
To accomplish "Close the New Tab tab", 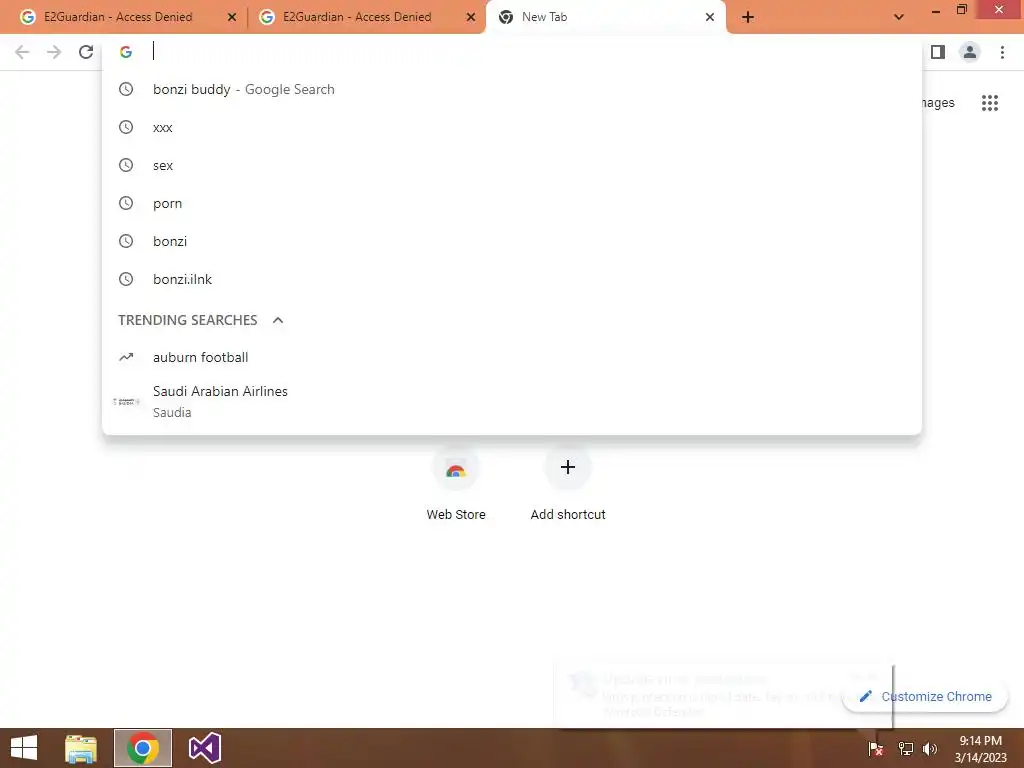I will (x=710, y=17).
